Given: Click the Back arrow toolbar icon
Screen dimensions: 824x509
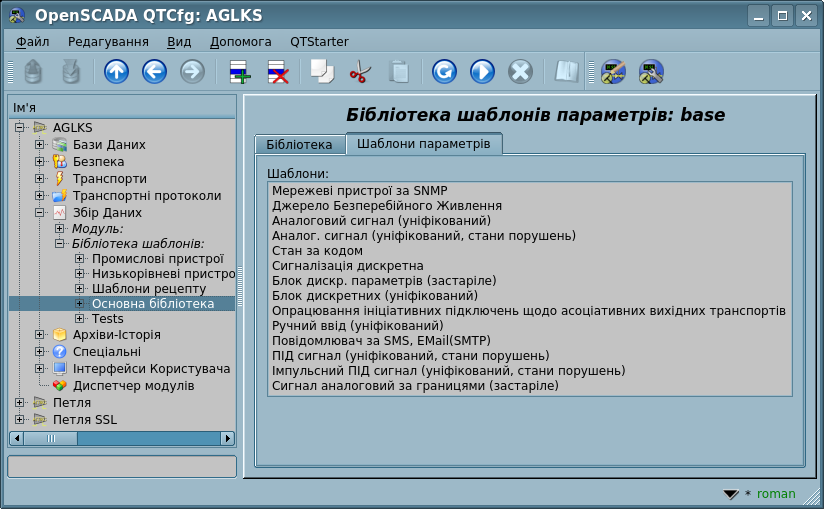Looking at the screenshot, I should [154, 72].
